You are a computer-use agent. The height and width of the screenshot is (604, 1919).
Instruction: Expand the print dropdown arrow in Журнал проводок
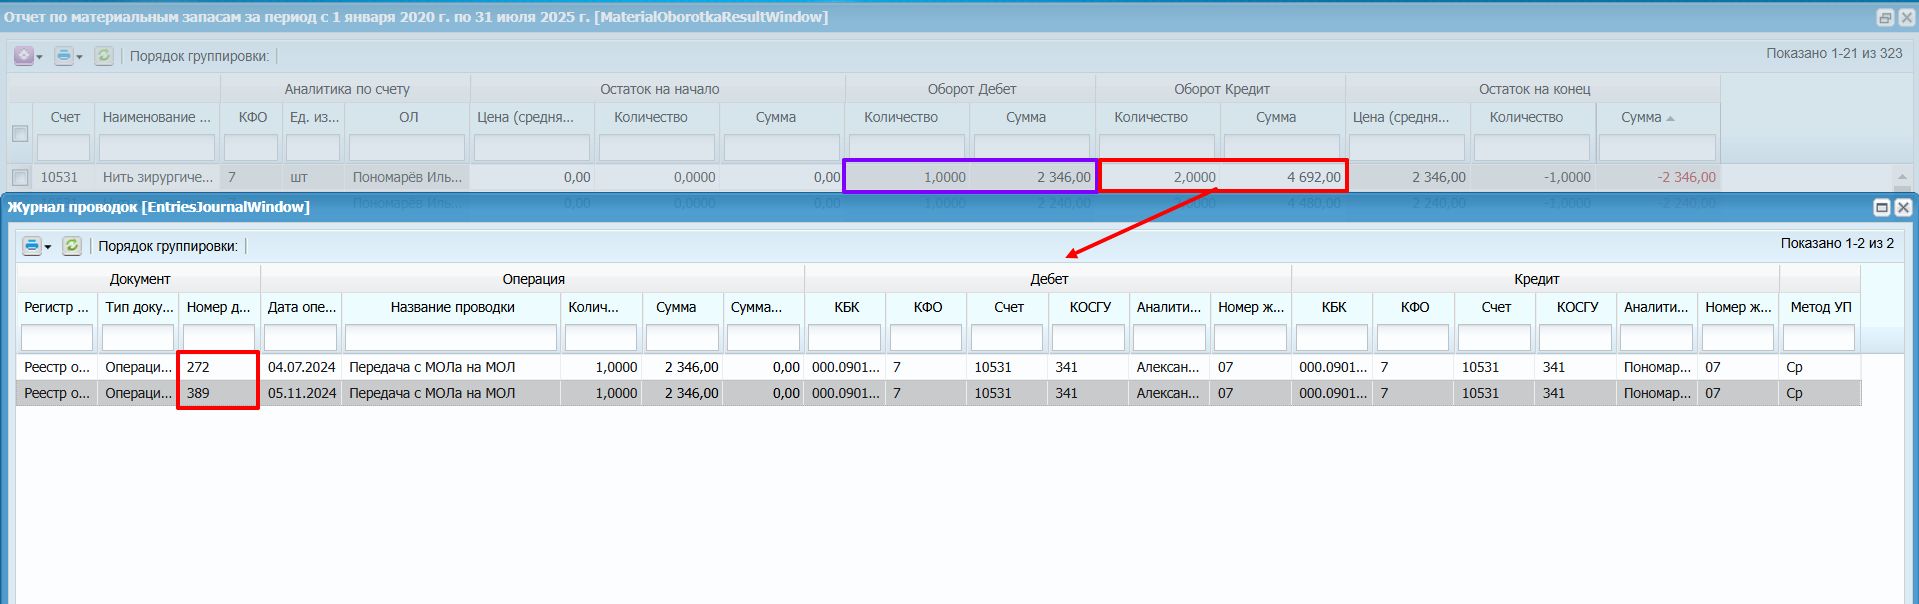pyautogui.click(x=48, y=247)
